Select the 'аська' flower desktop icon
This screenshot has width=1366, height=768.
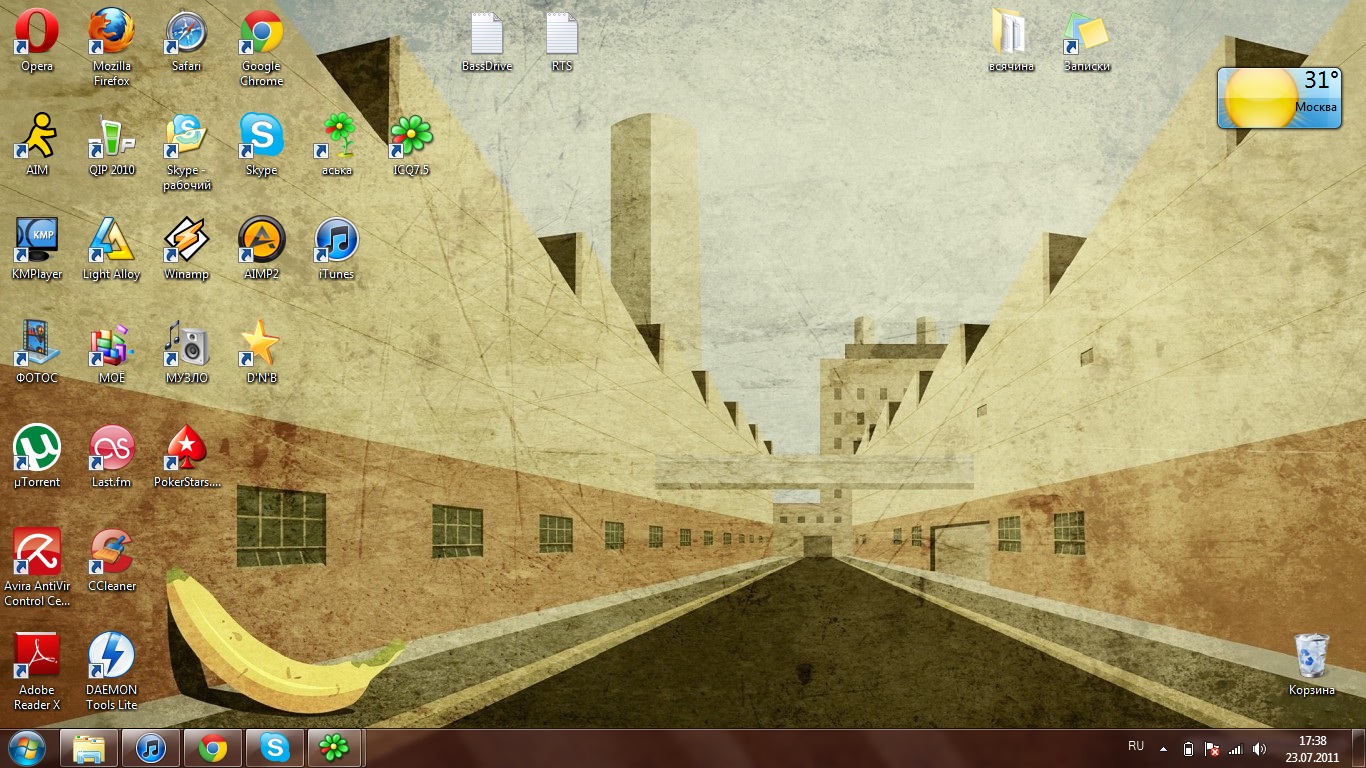click(x=337, y=144)
